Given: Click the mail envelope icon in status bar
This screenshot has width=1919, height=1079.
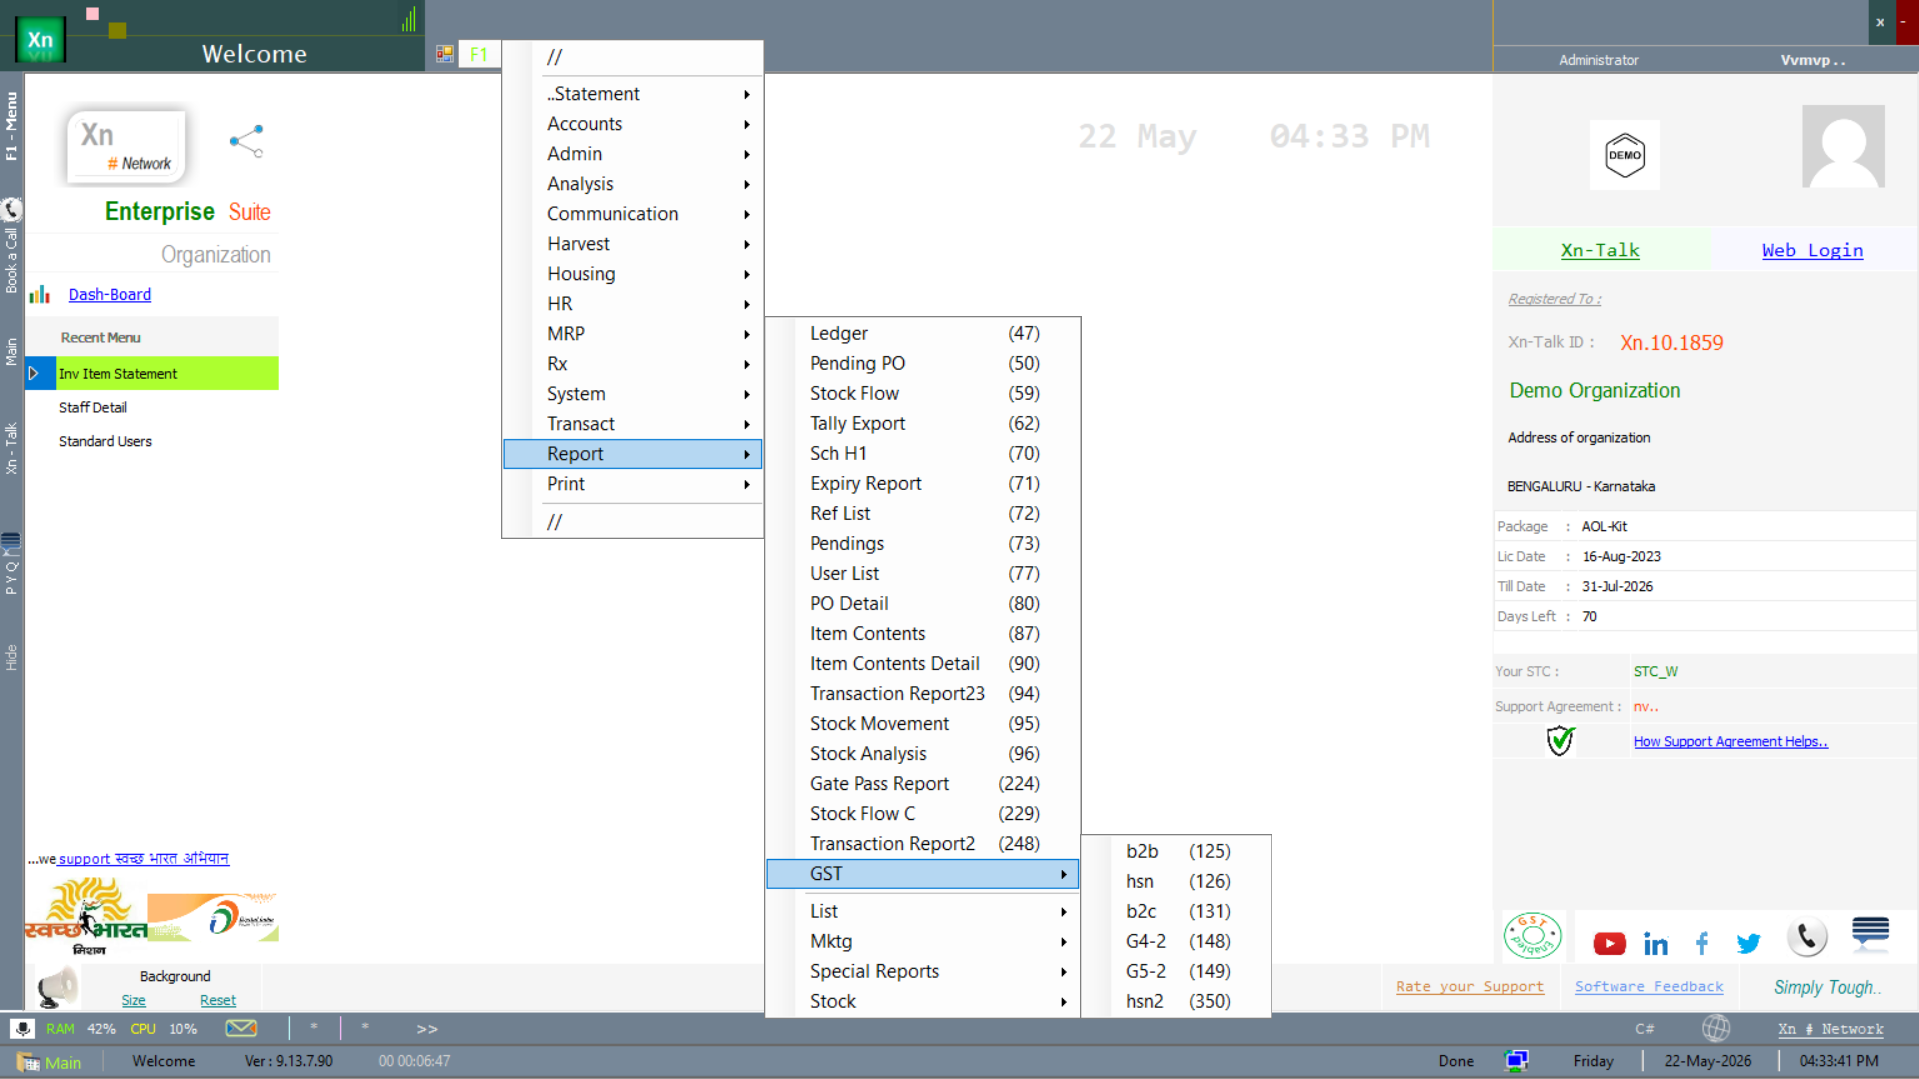Looking at the screenshot, I should 241,1028.
